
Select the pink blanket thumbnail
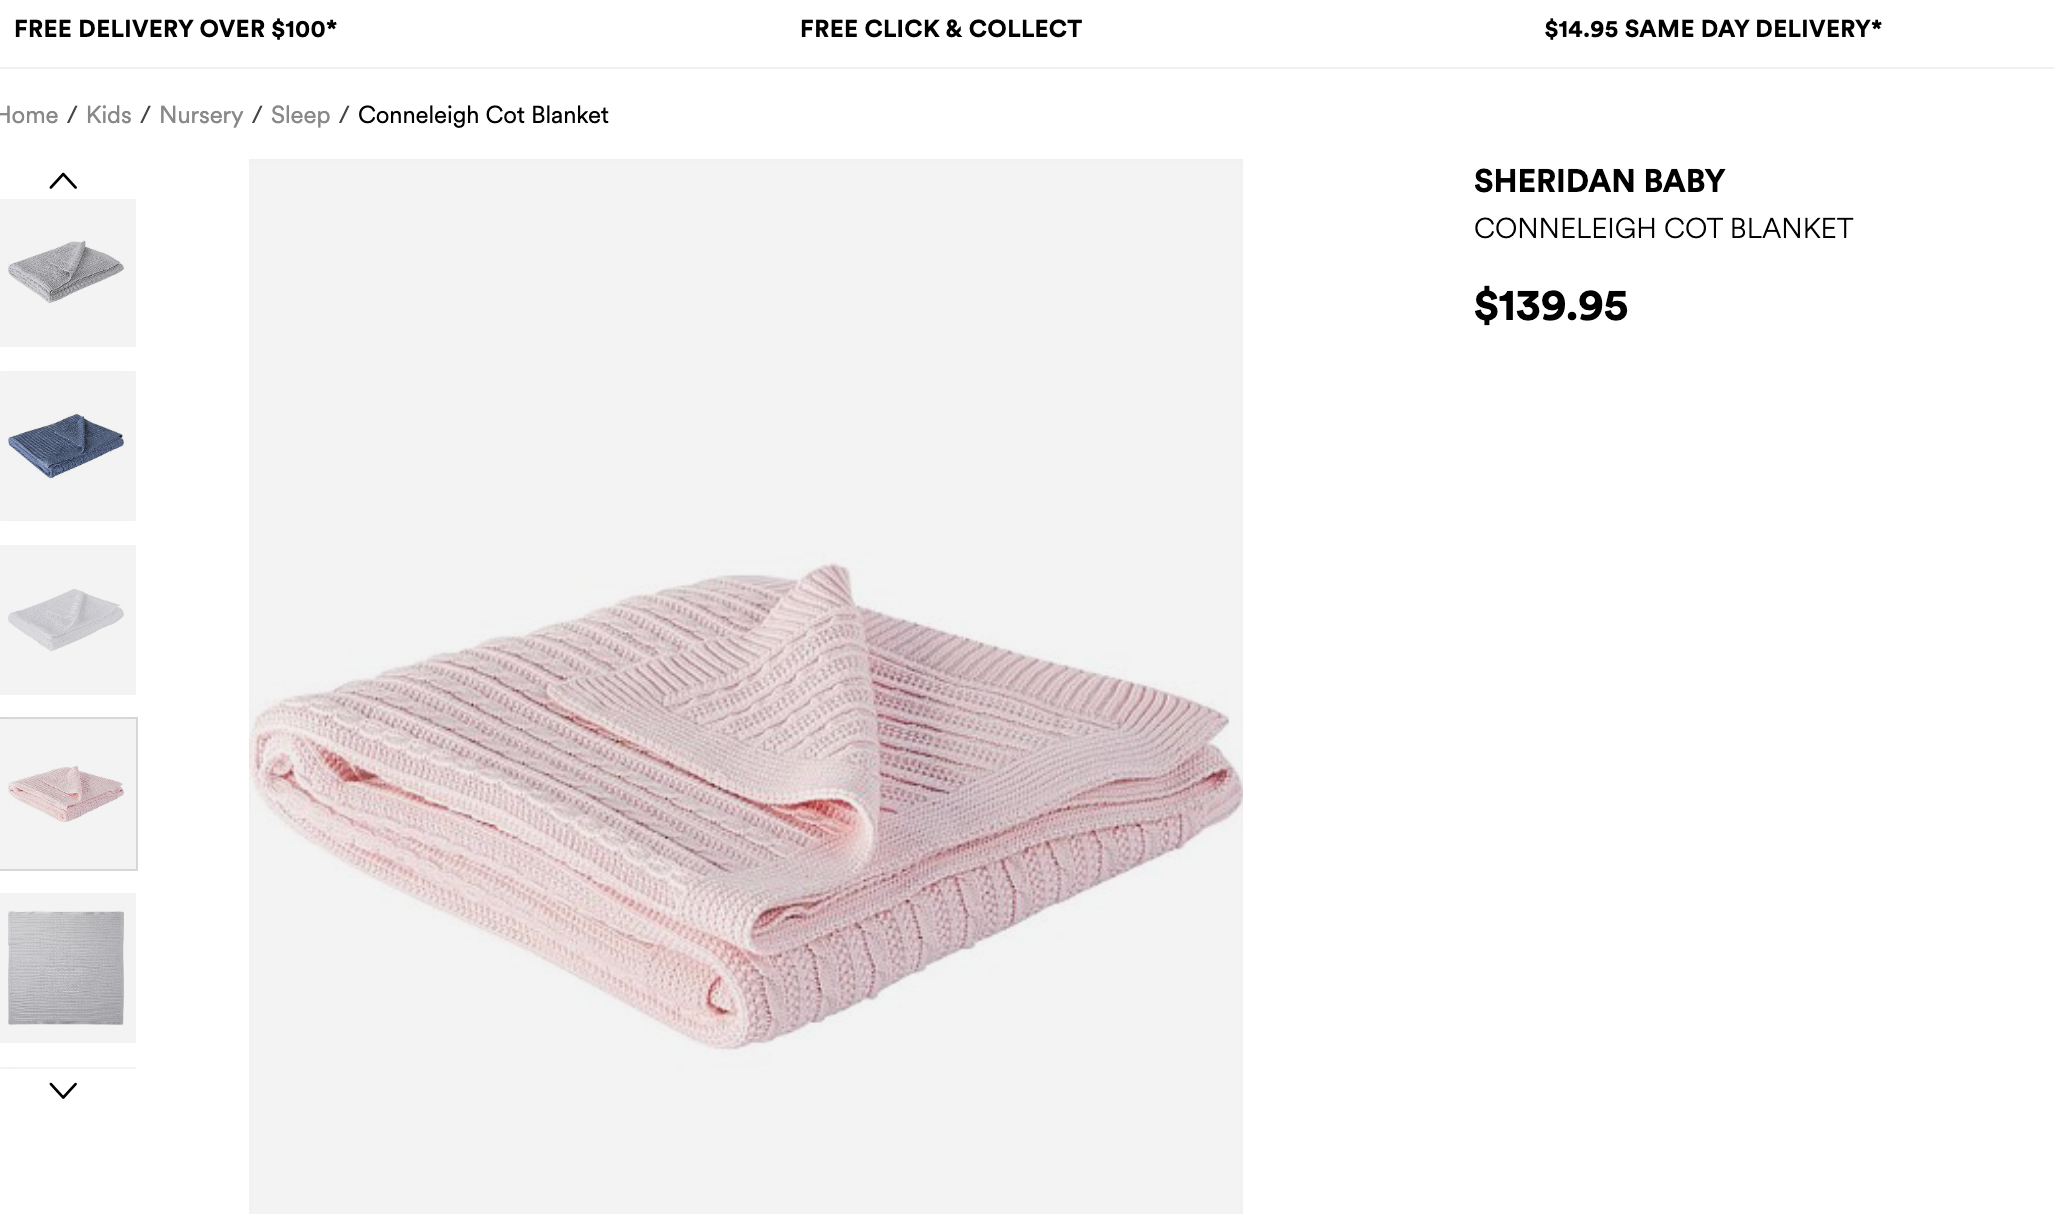click(66, 794)
